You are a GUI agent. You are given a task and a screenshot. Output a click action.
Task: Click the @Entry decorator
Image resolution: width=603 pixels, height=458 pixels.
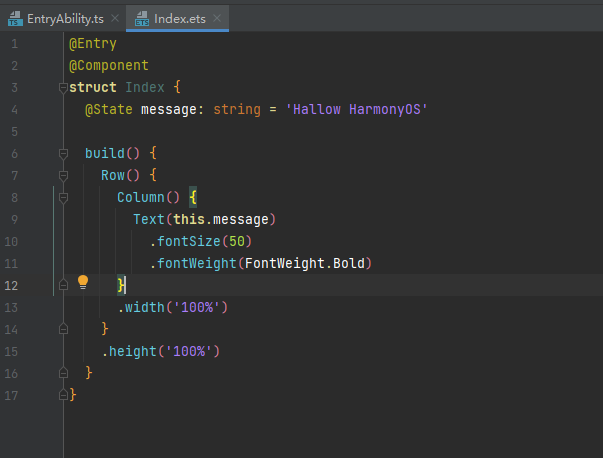click(93, 43)
